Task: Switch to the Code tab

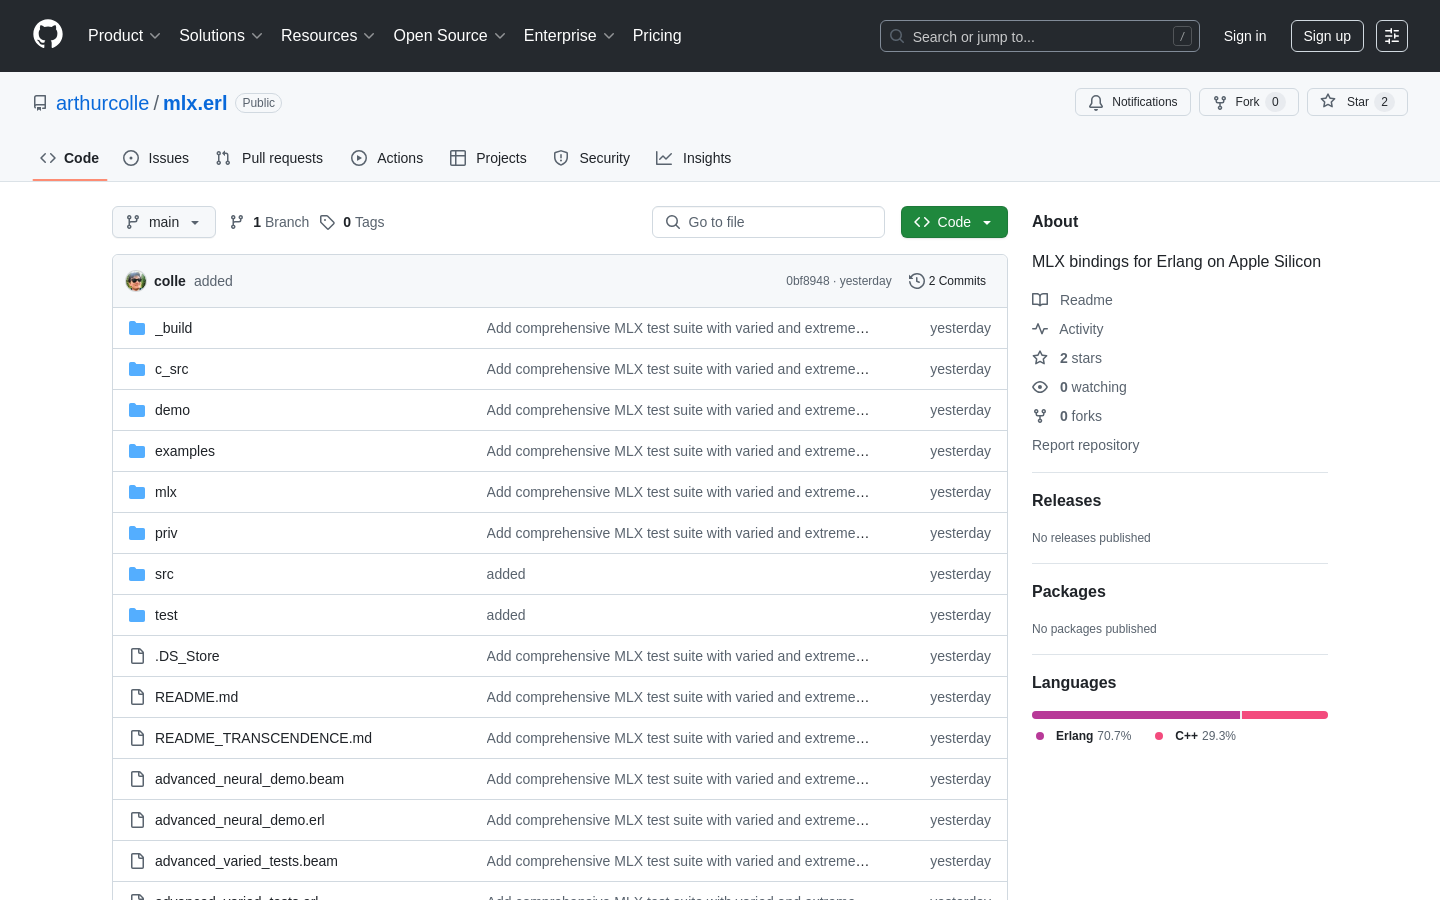Action: tap(70, 158)
